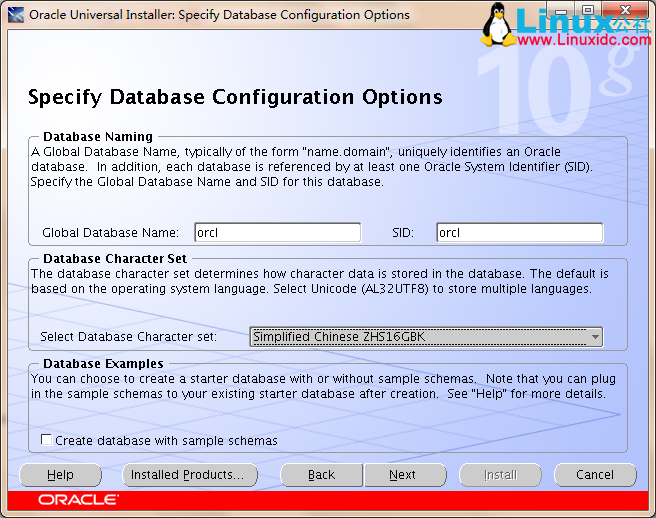Open Installed Products dialog
656x518 pixels.
coord(190,475)
